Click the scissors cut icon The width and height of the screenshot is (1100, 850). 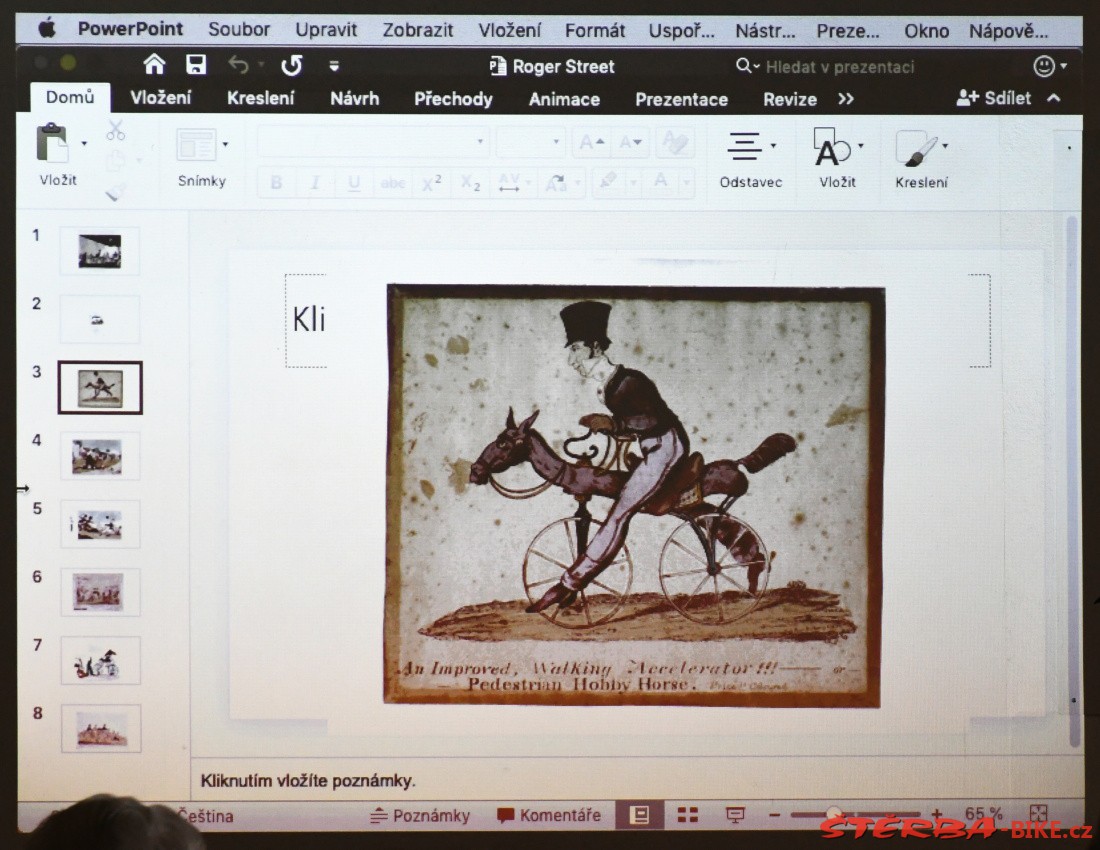tap(116, 130)
